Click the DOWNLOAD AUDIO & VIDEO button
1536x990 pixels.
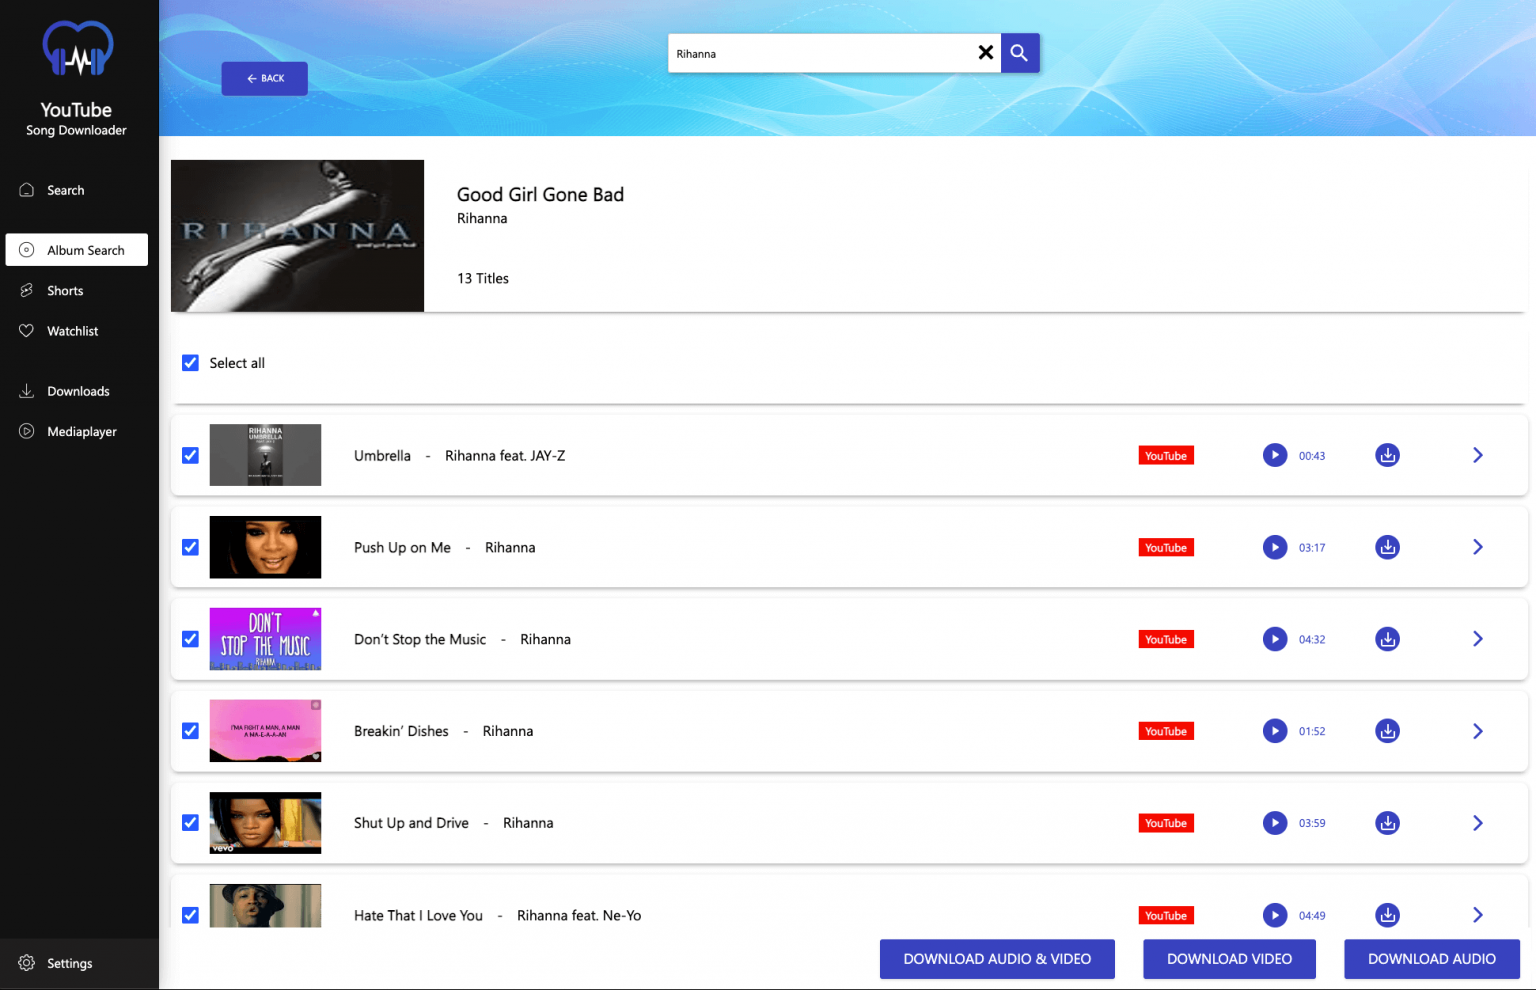point(997,958)
